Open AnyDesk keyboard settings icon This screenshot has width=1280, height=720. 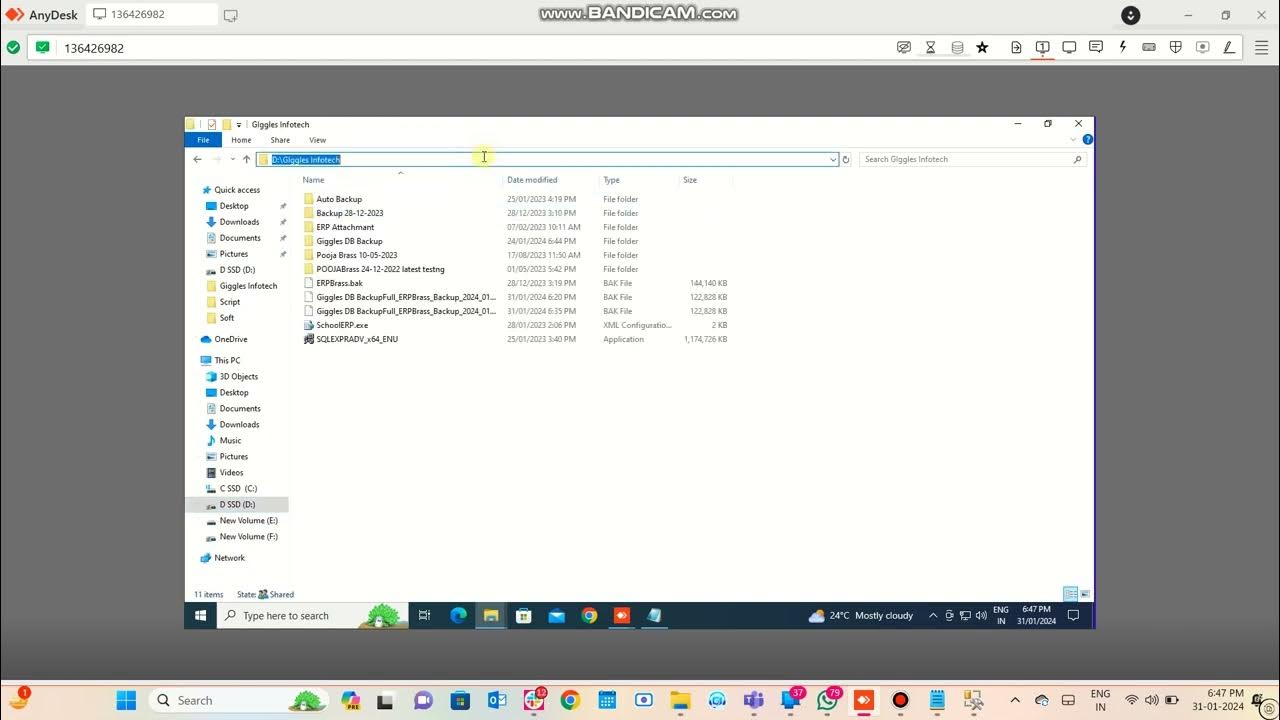pyautogui.click(x=1149, y=47)
